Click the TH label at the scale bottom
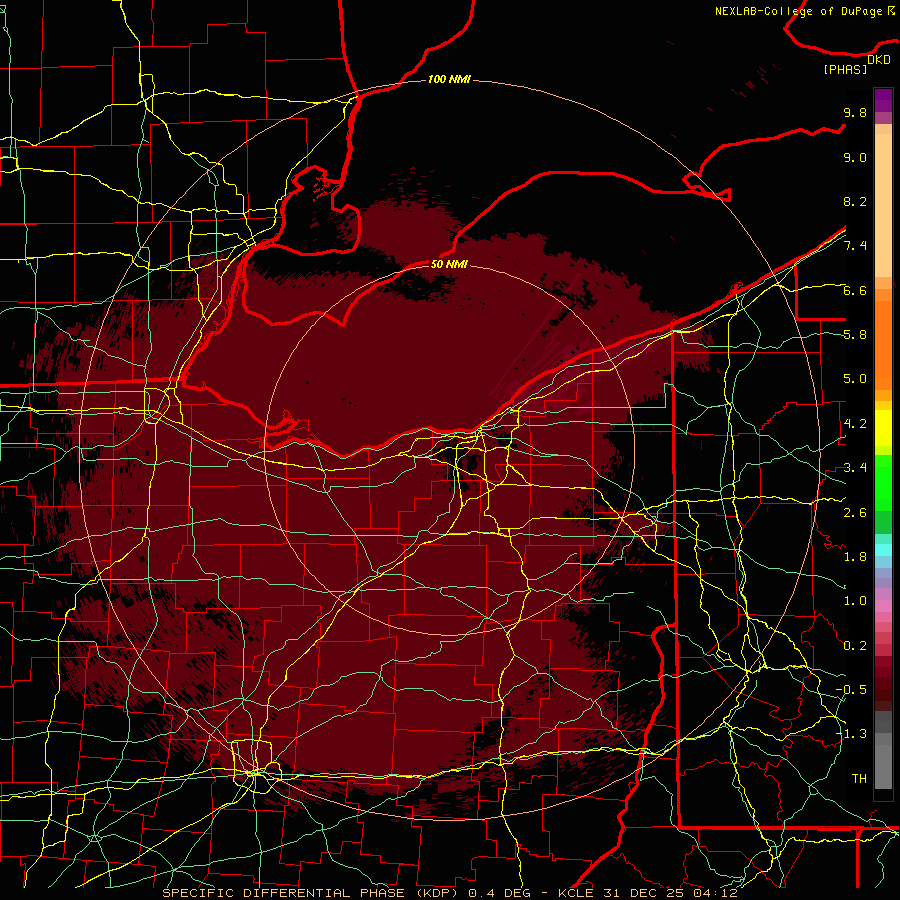The width and height of the screenshot is (900, 900). click(x=859, y=779)
